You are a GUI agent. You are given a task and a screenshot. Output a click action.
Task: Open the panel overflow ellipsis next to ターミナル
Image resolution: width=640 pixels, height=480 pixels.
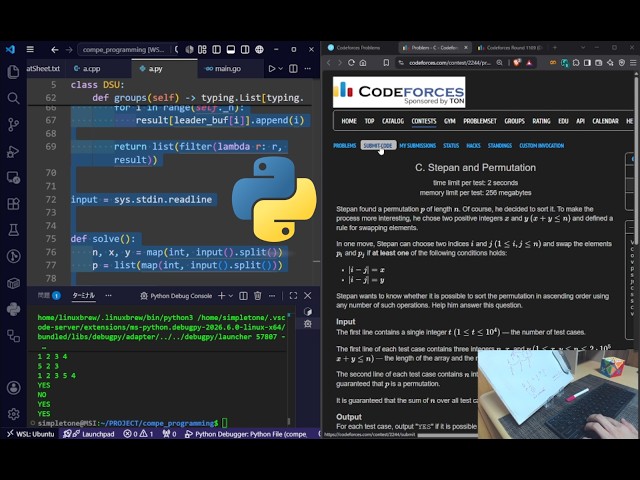tap(108, 296)
